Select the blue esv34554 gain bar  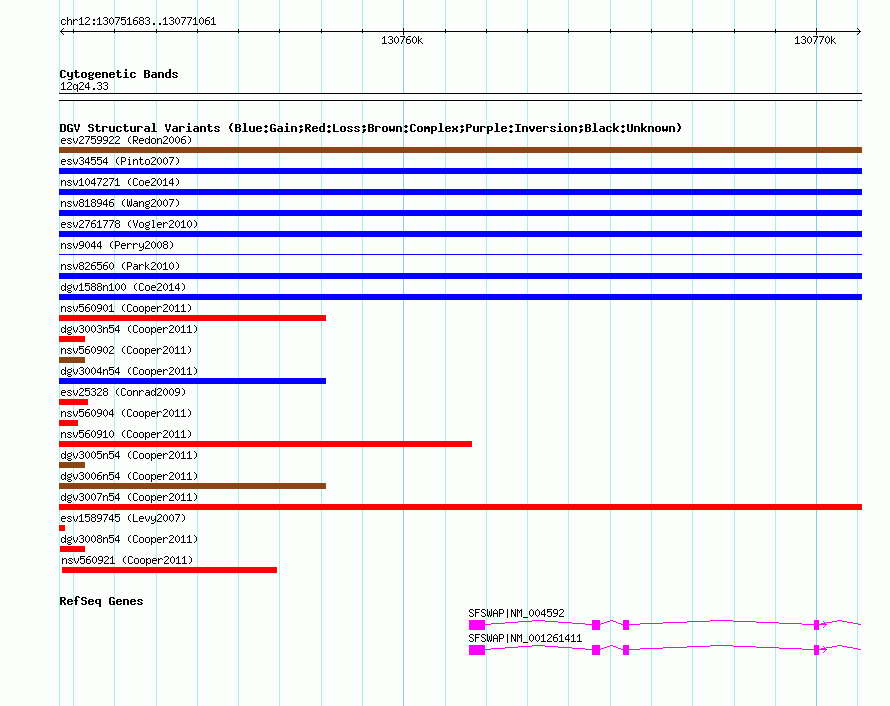460,171
